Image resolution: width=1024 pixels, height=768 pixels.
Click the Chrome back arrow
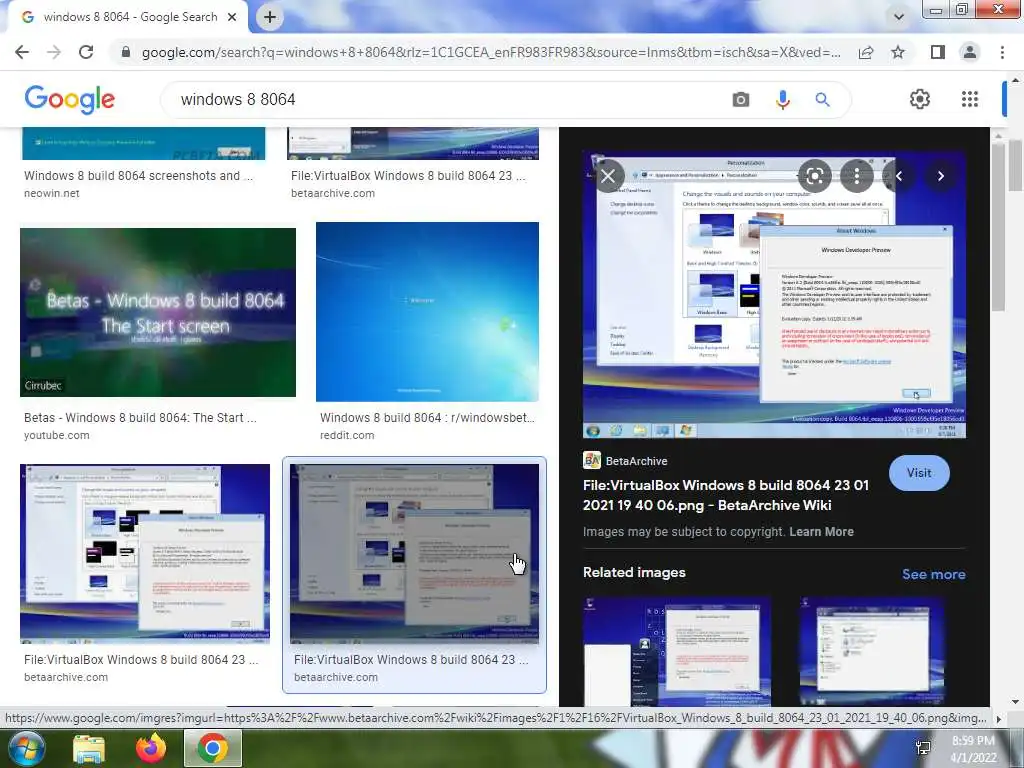(22, 52)
